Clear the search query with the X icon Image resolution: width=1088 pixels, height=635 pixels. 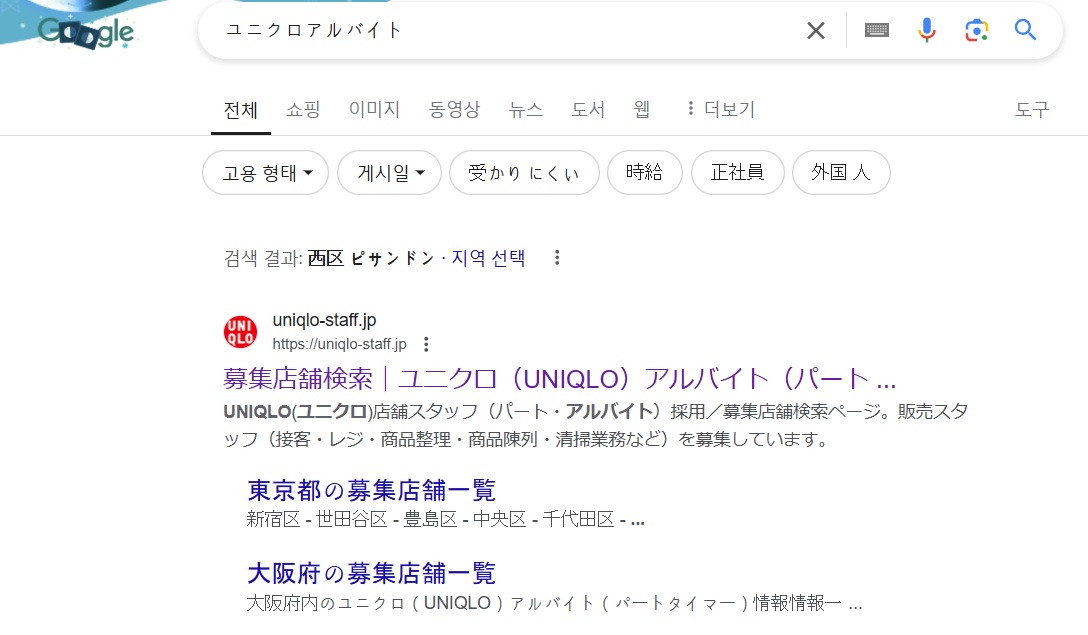point(816,31)
